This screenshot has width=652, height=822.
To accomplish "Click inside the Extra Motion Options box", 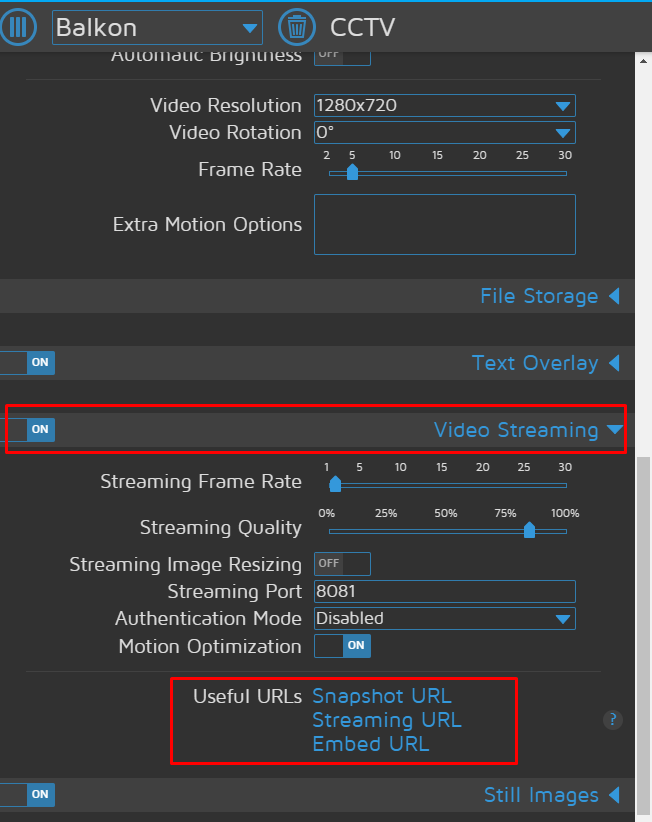I will tap(444, 224).
